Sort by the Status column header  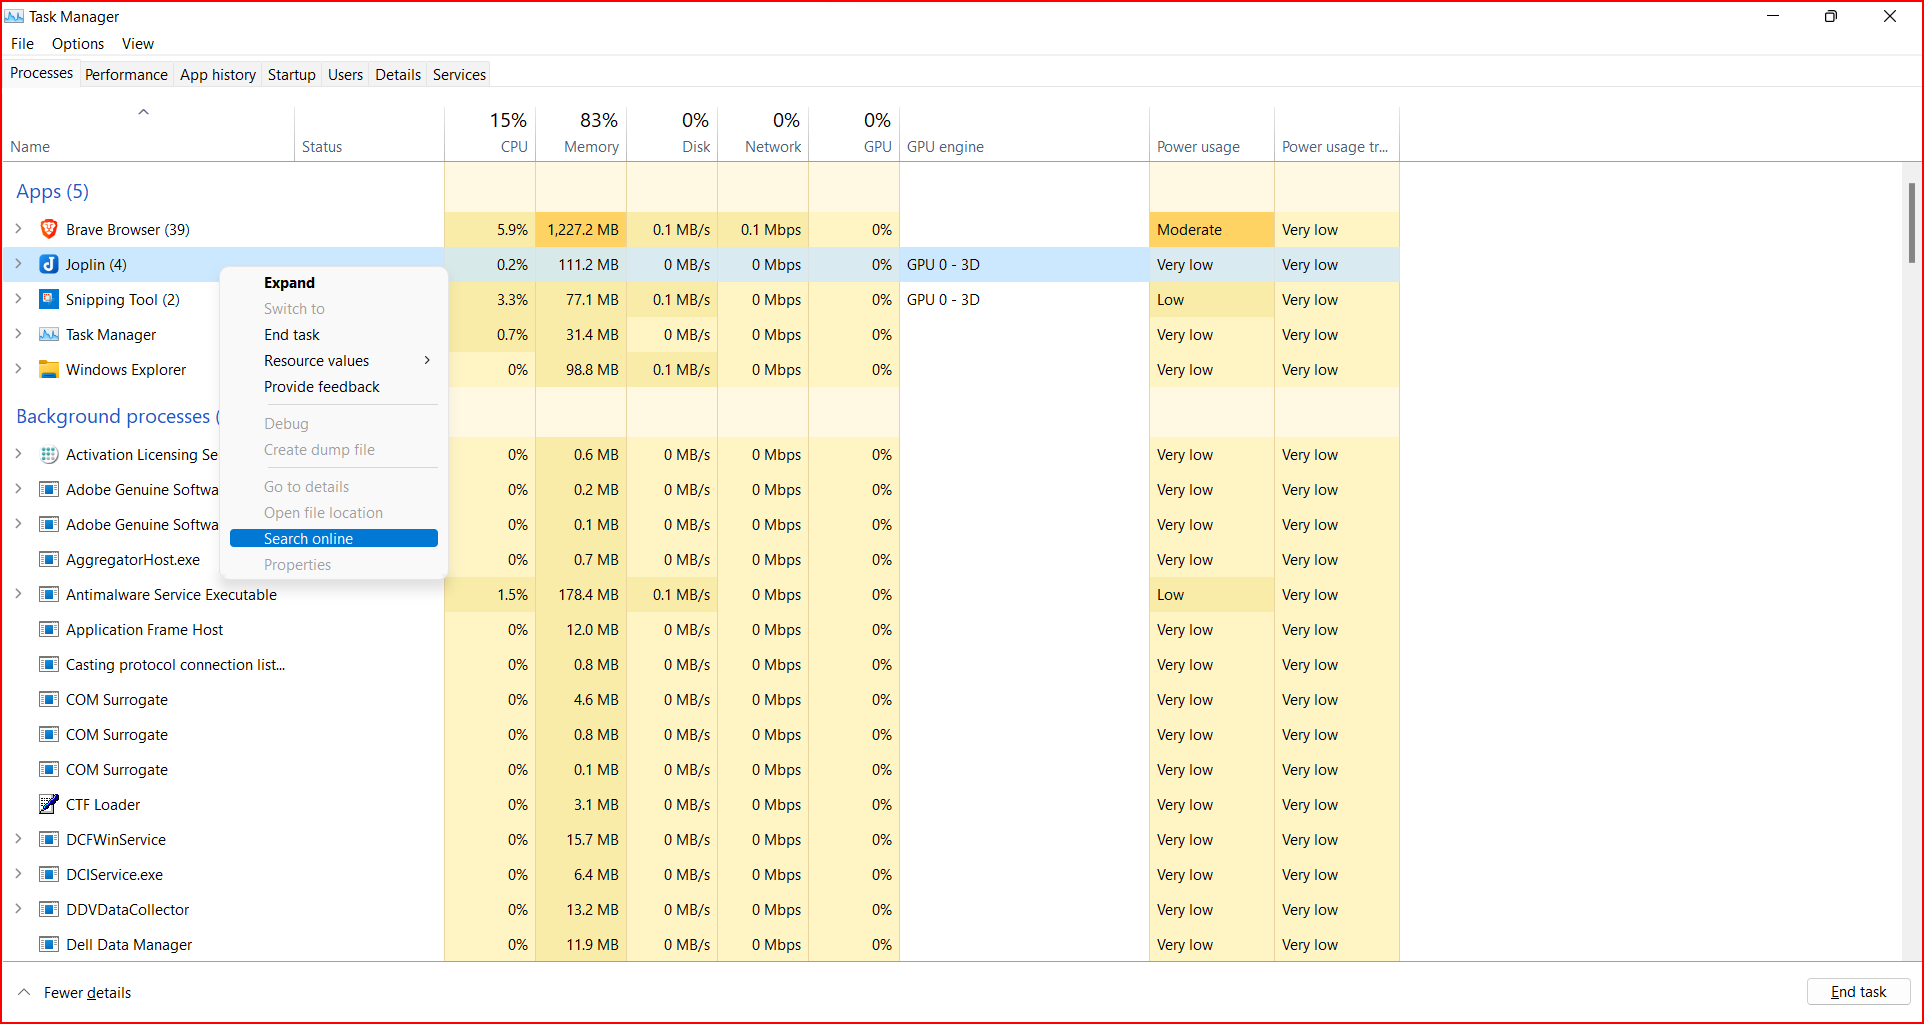369,133
